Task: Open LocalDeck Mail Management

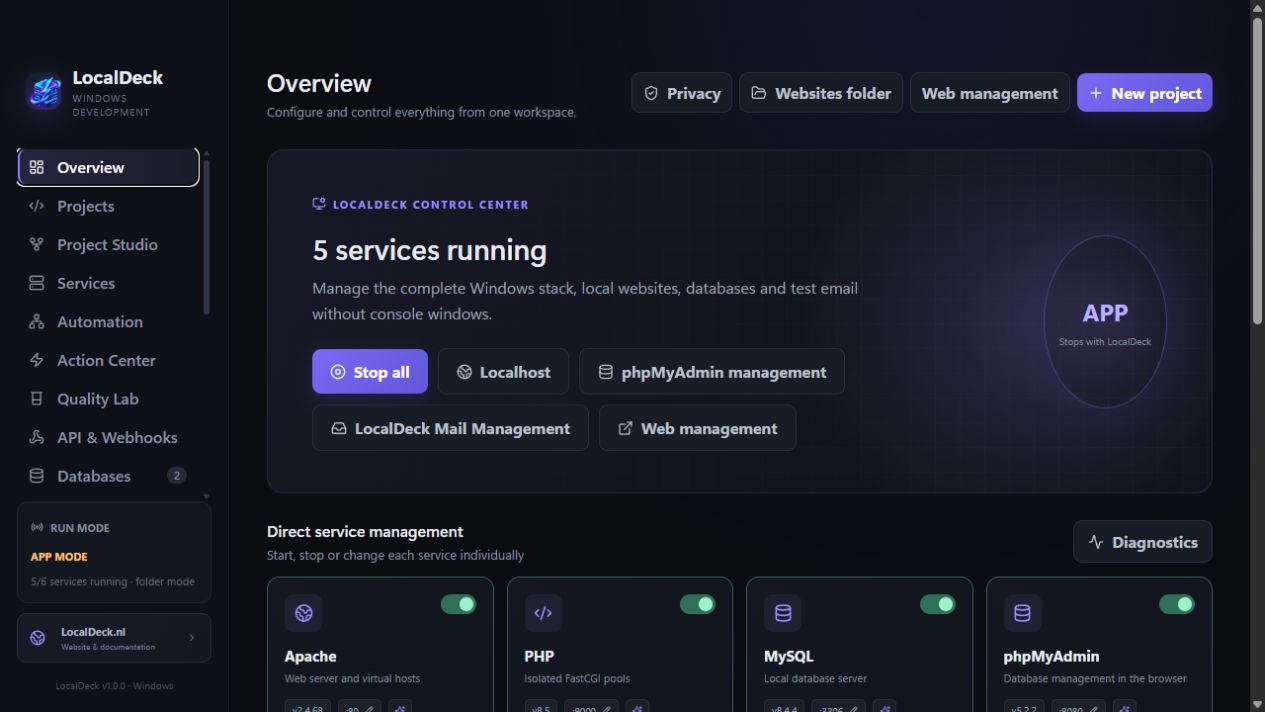Action: click(x=450, y=428)
